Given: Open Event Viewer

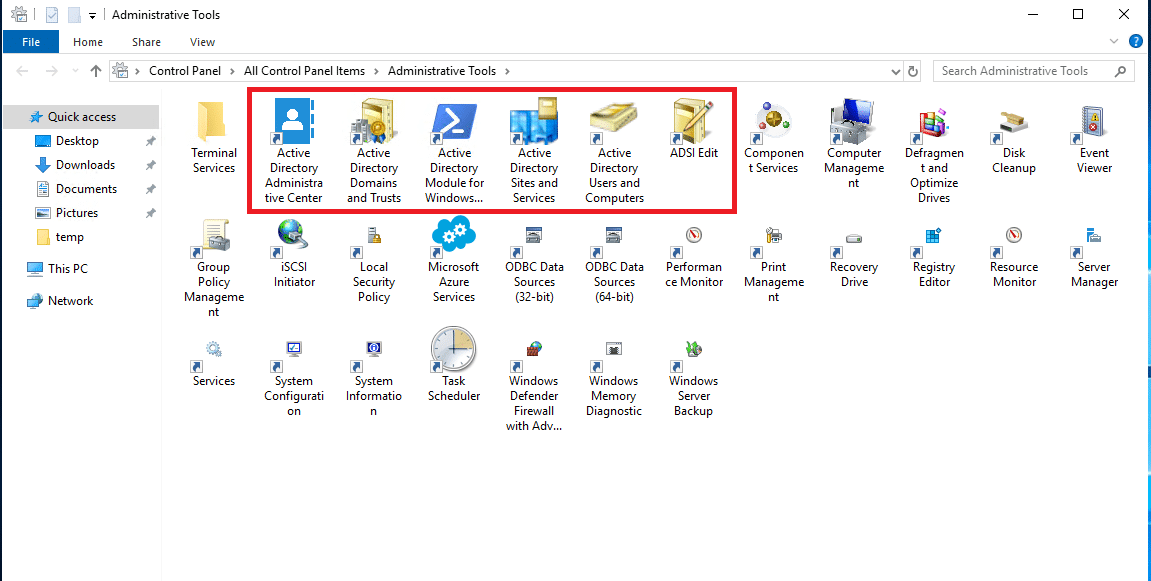Looking at the screenshot, I should [x=1094, y=138].
